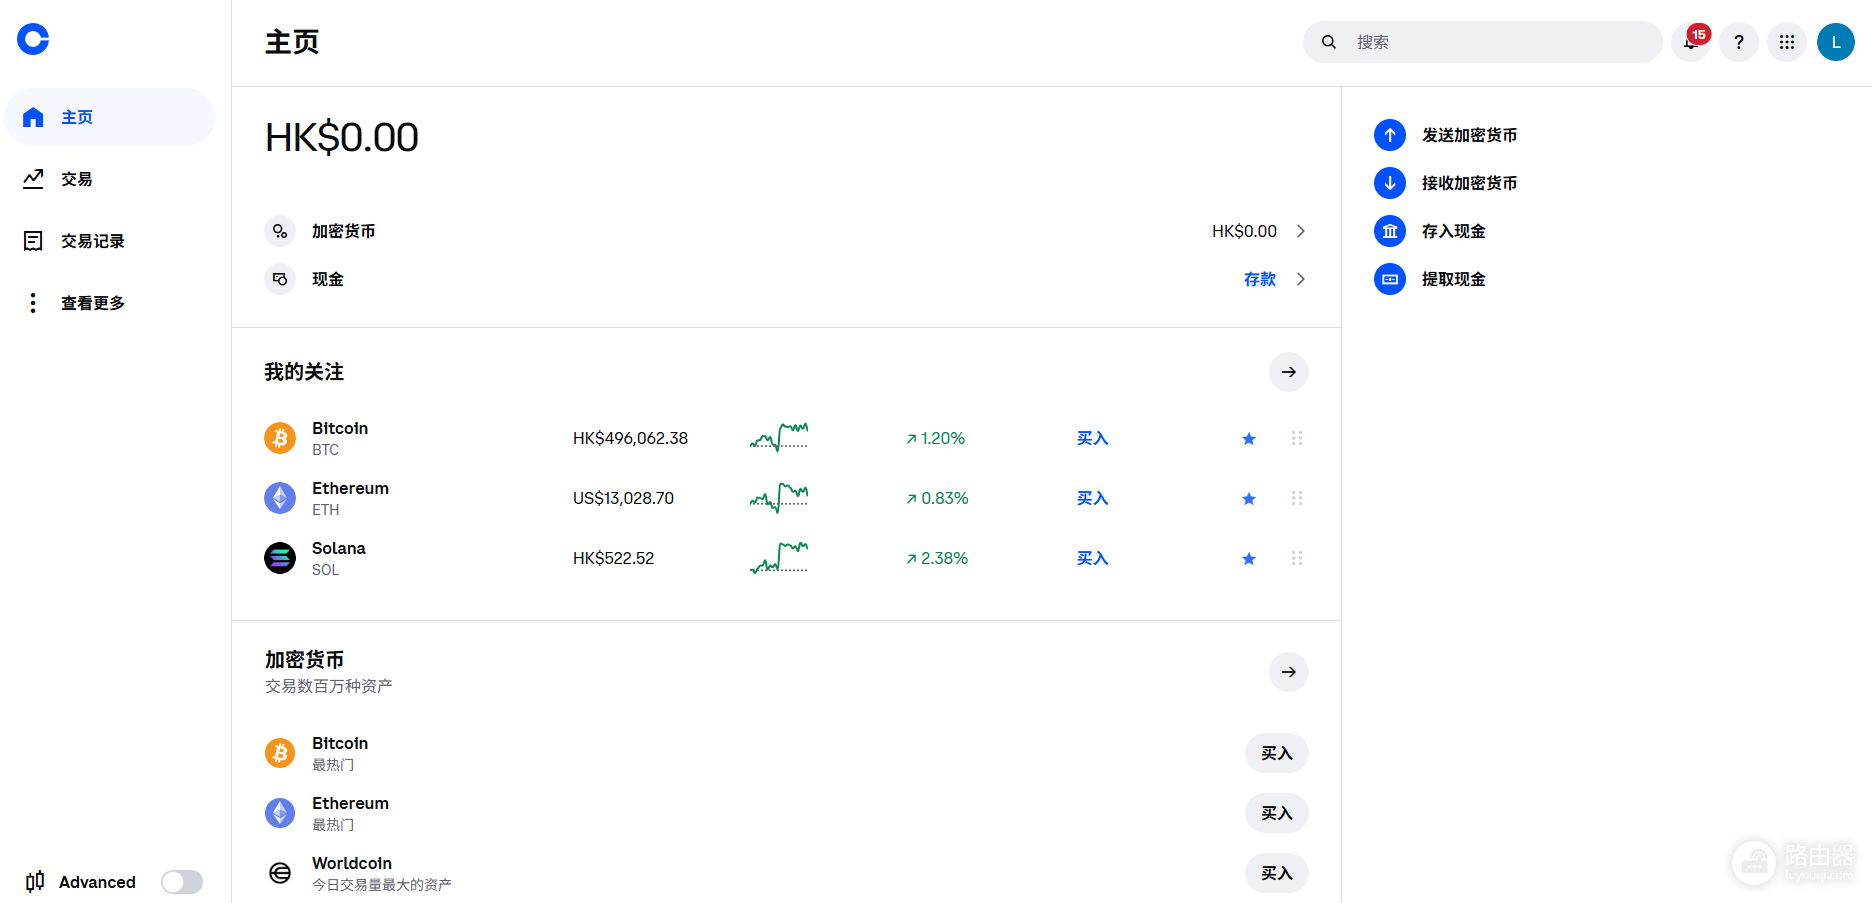The height and width of the screenshot is (903, 1872).
Task: Click the Ethereum row drag handle
Action: point(1297,498)
